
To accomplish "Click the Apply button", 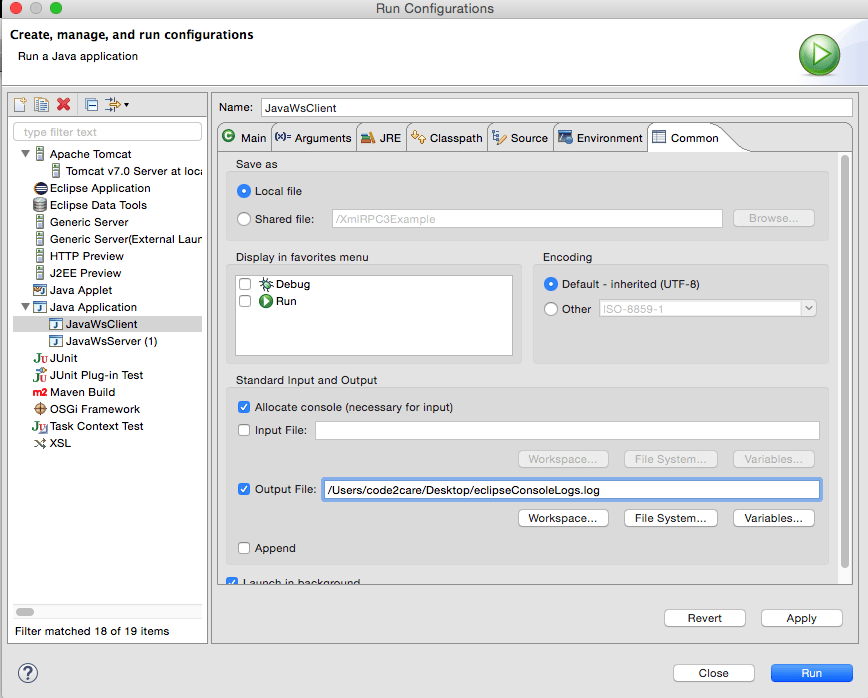I will (801, 618).
